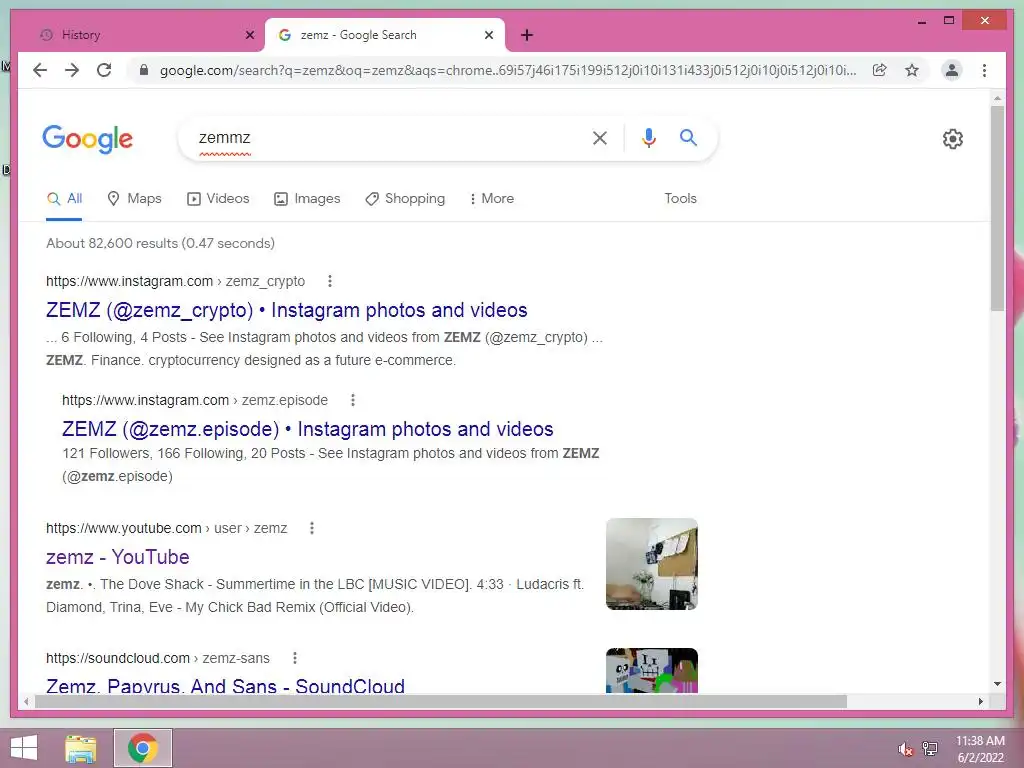Close the History tab
The image size is (1024, 768).
coord(249,35)
